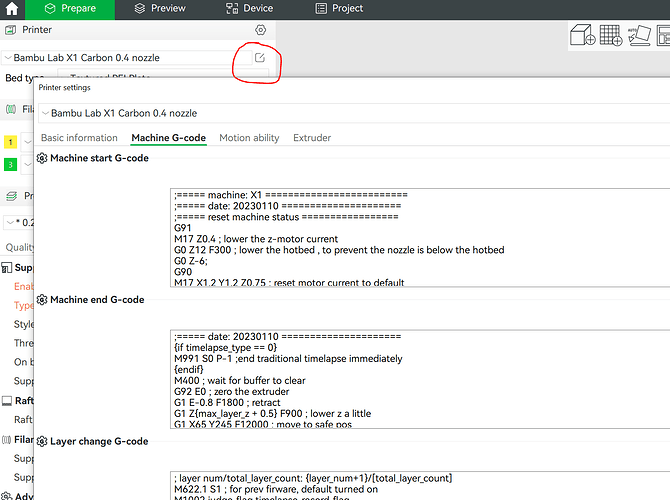Image resolution: width=670 pixels, height=500 pixels.
Task: Select the green filament 3 color swatch
Action: click(10, 165)
